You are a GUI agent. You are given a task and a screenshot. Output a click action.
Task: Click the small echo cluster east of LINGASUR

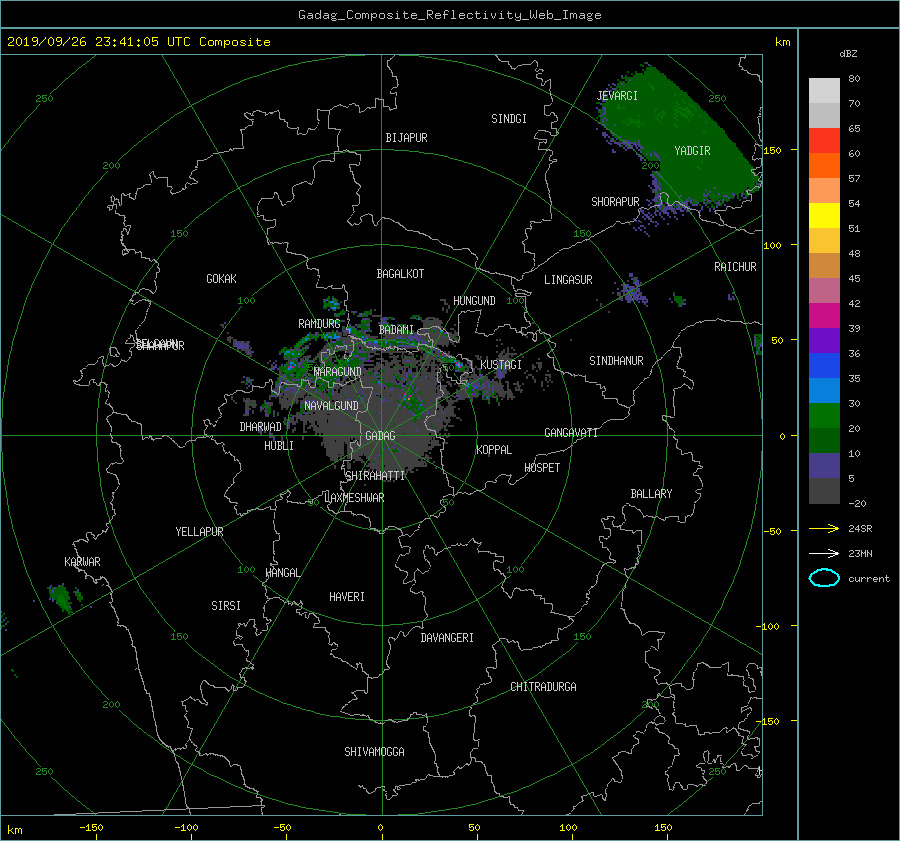coord(631,290)
